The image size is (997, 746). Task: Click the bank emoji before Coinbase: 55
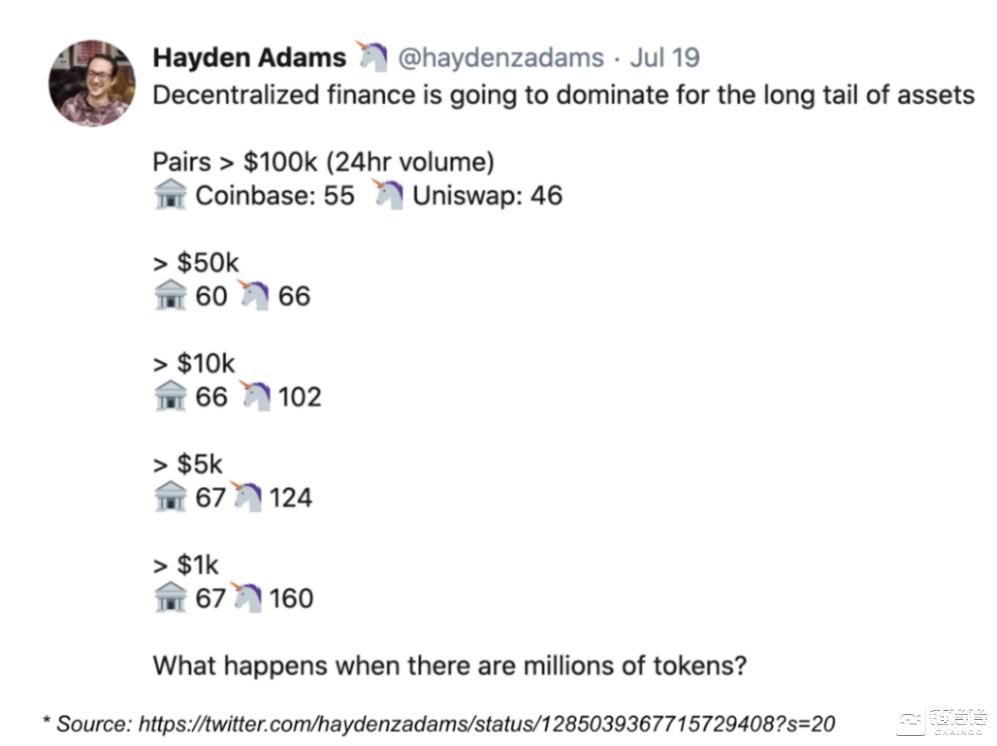(170, 195)
